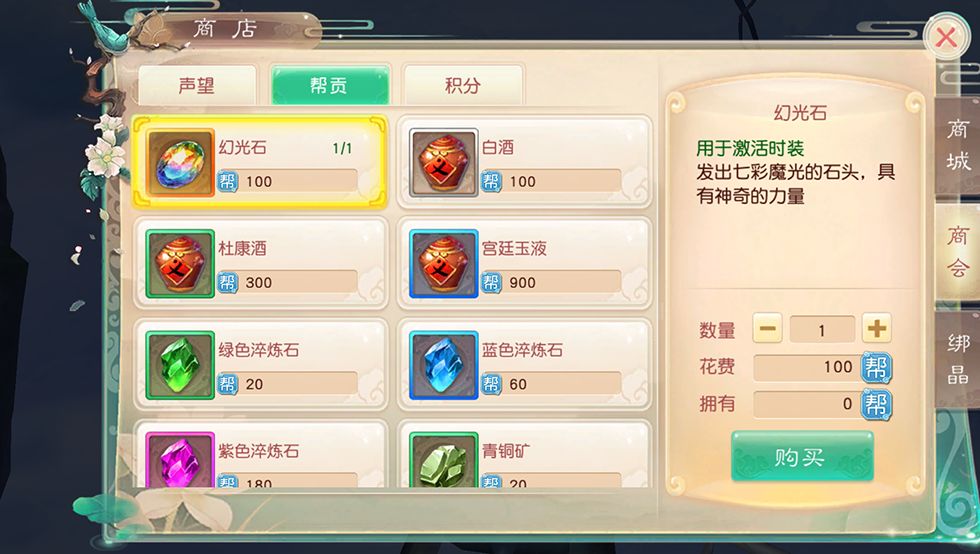This screenshot has width=980, height=554.
Task: Open the 商城 side tab
Action: pos(957,146)
